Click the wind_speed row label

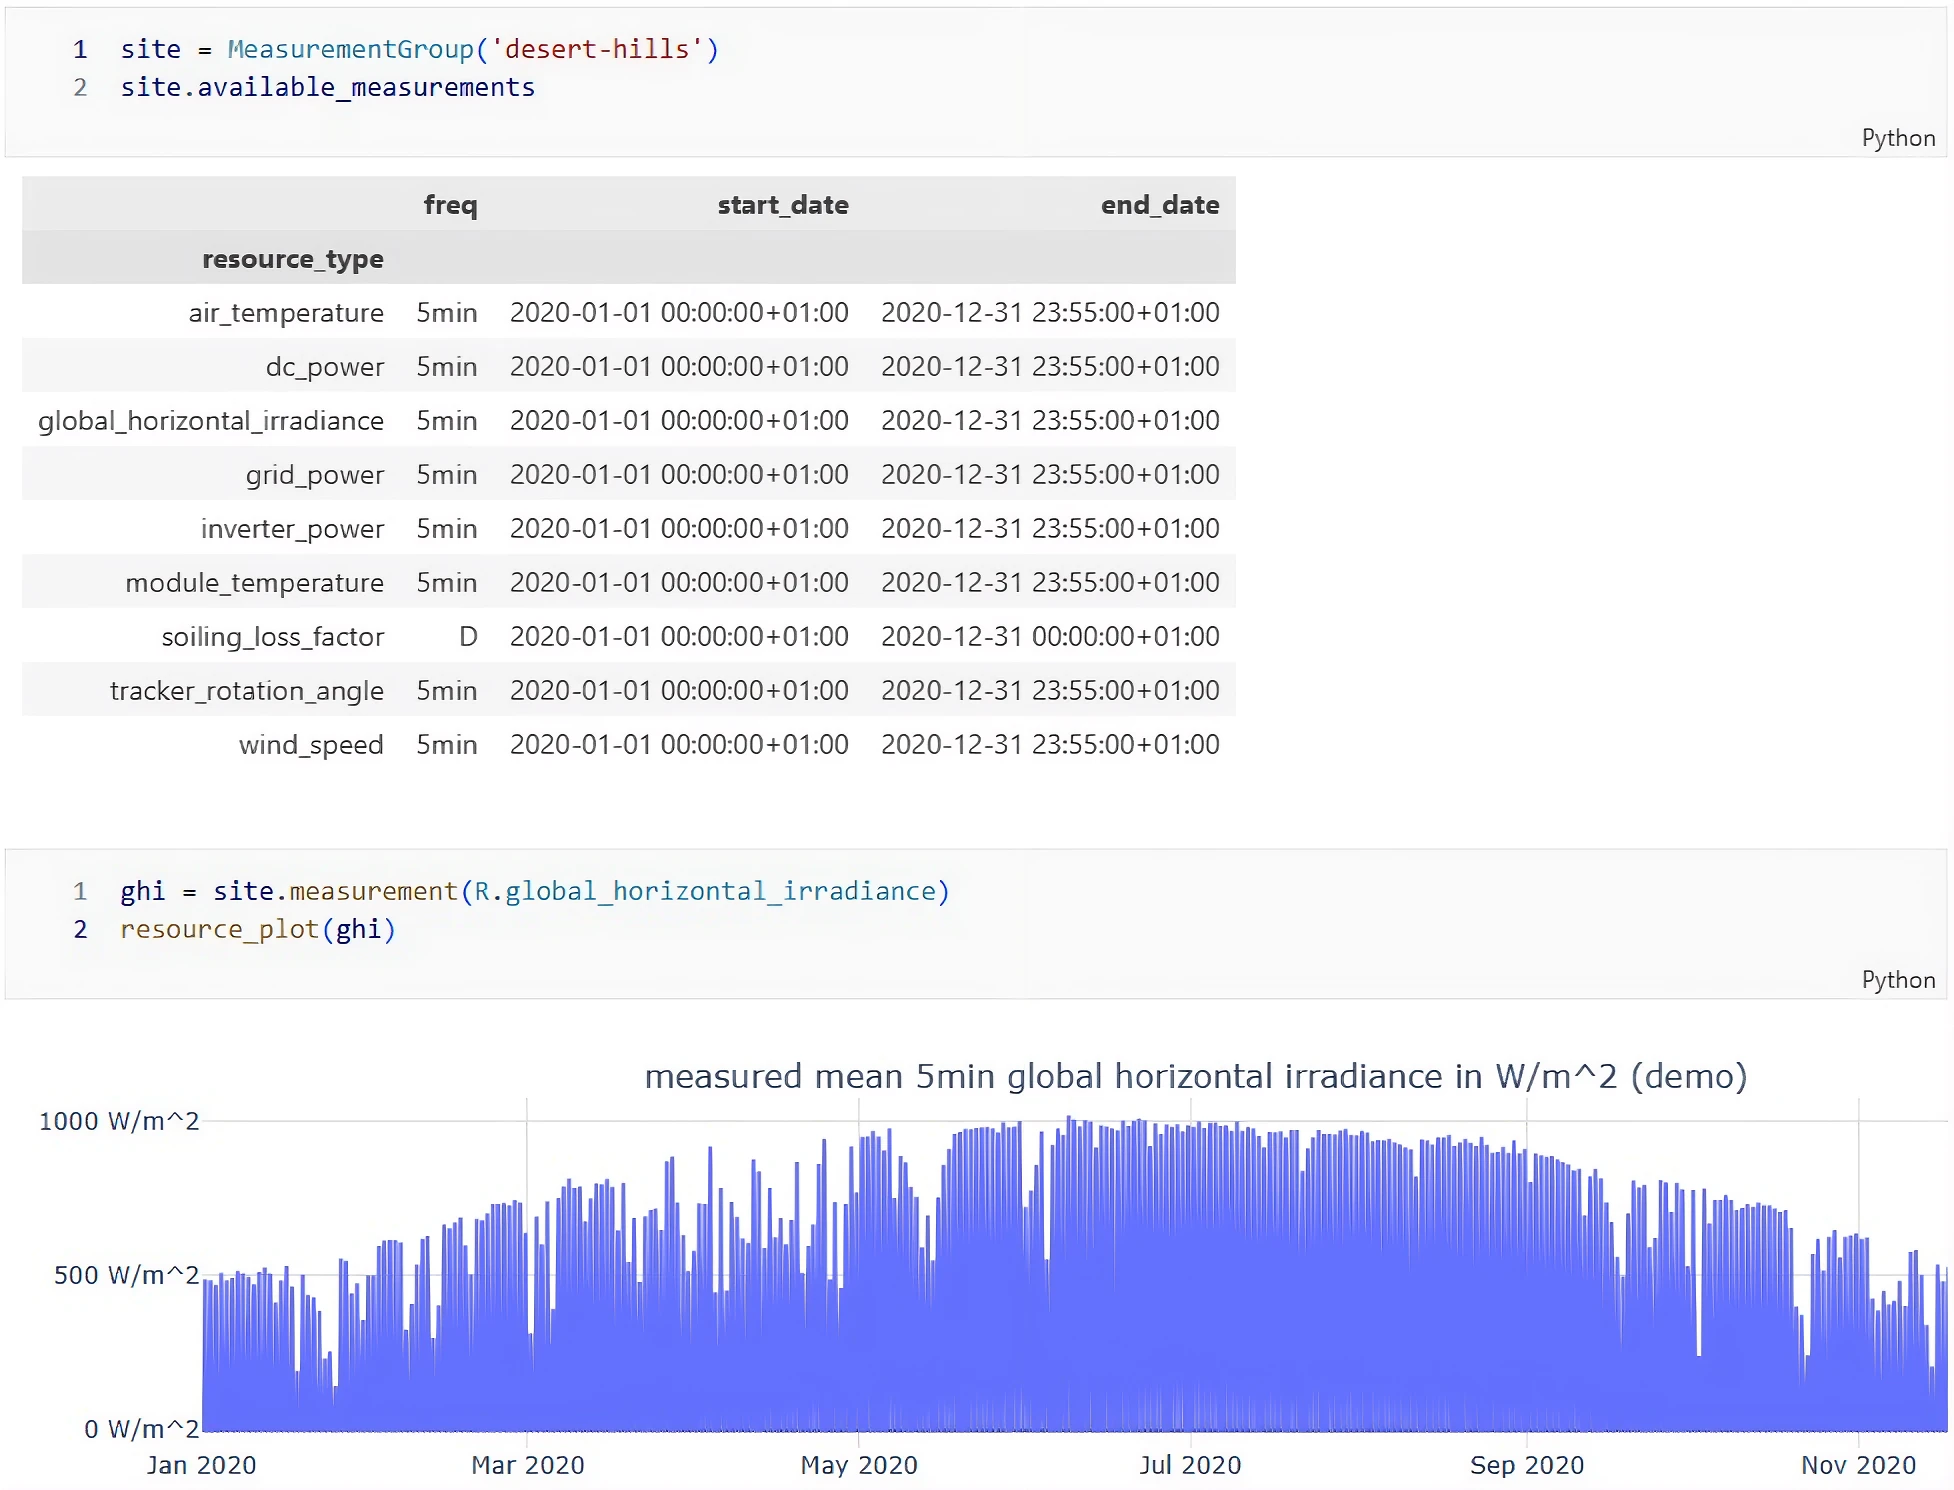(x=310, y=745)
